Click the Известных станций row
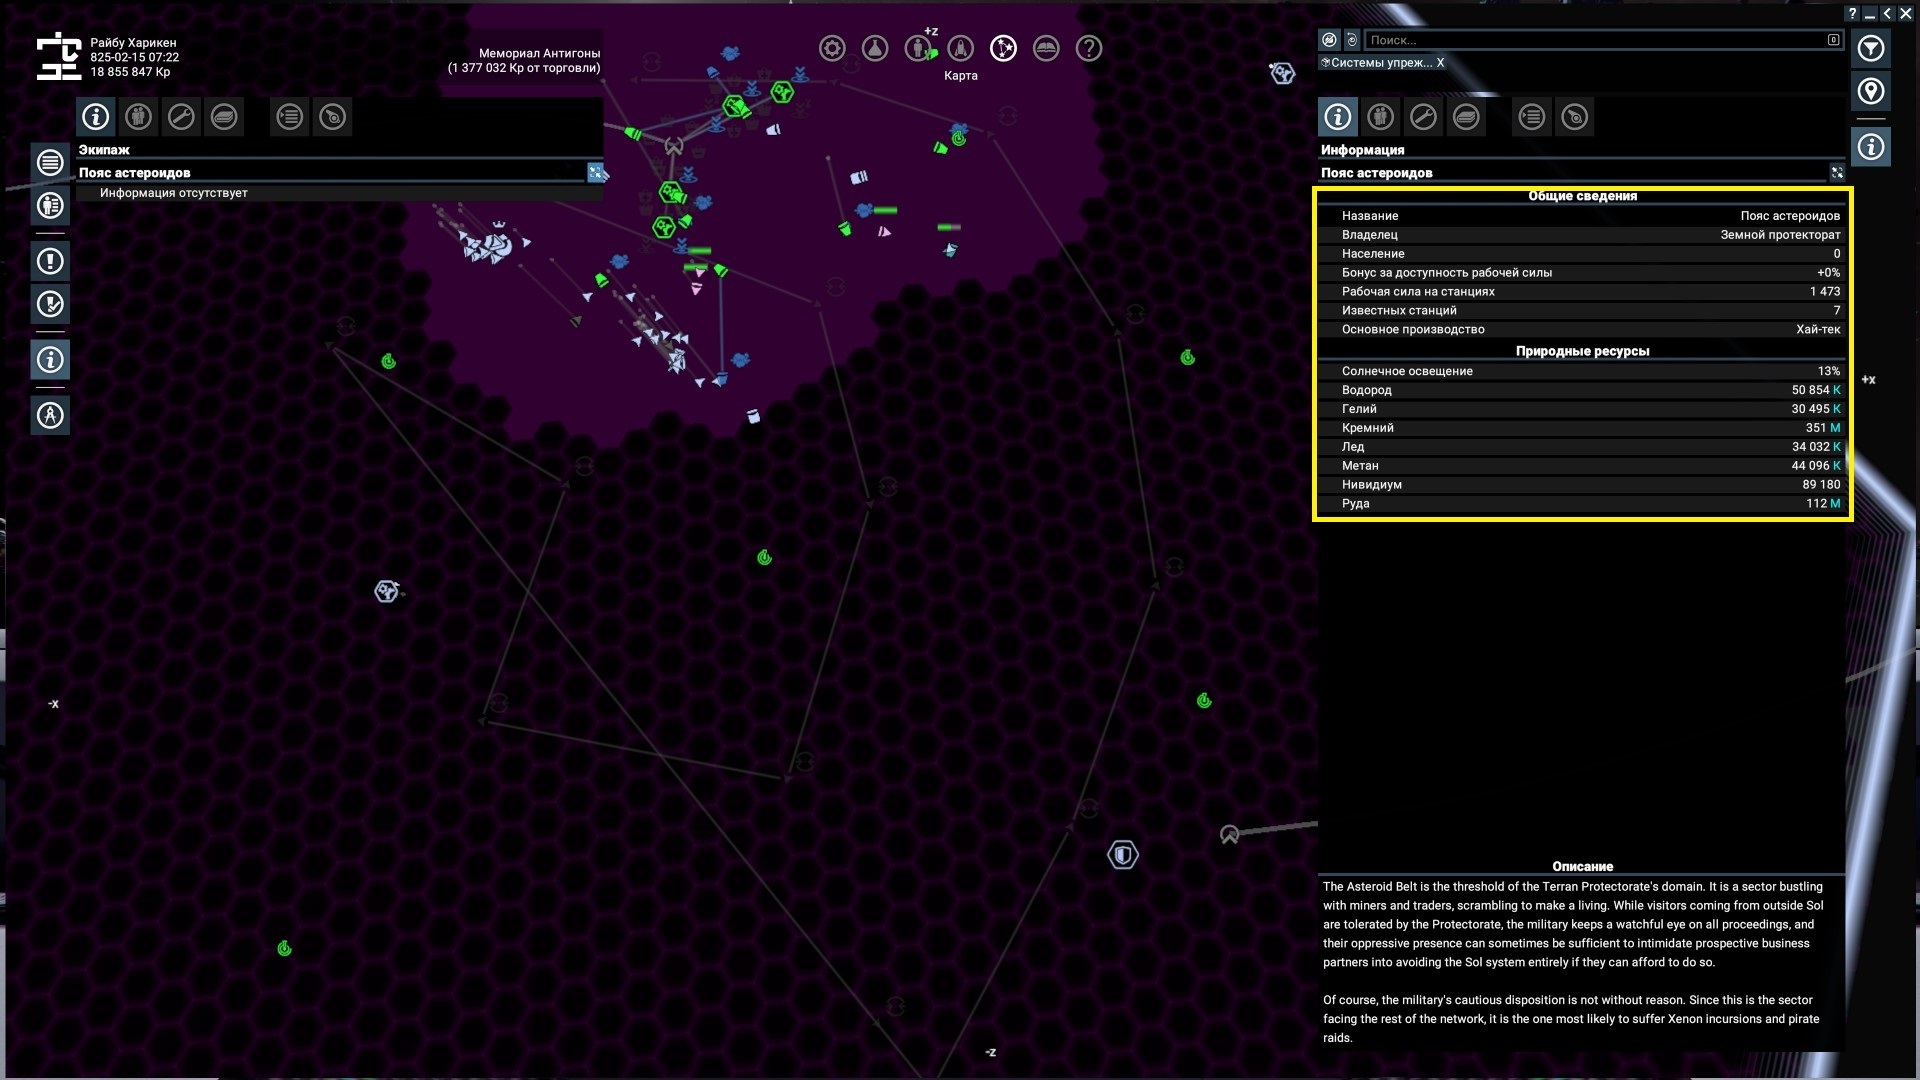 point(1581,311)
